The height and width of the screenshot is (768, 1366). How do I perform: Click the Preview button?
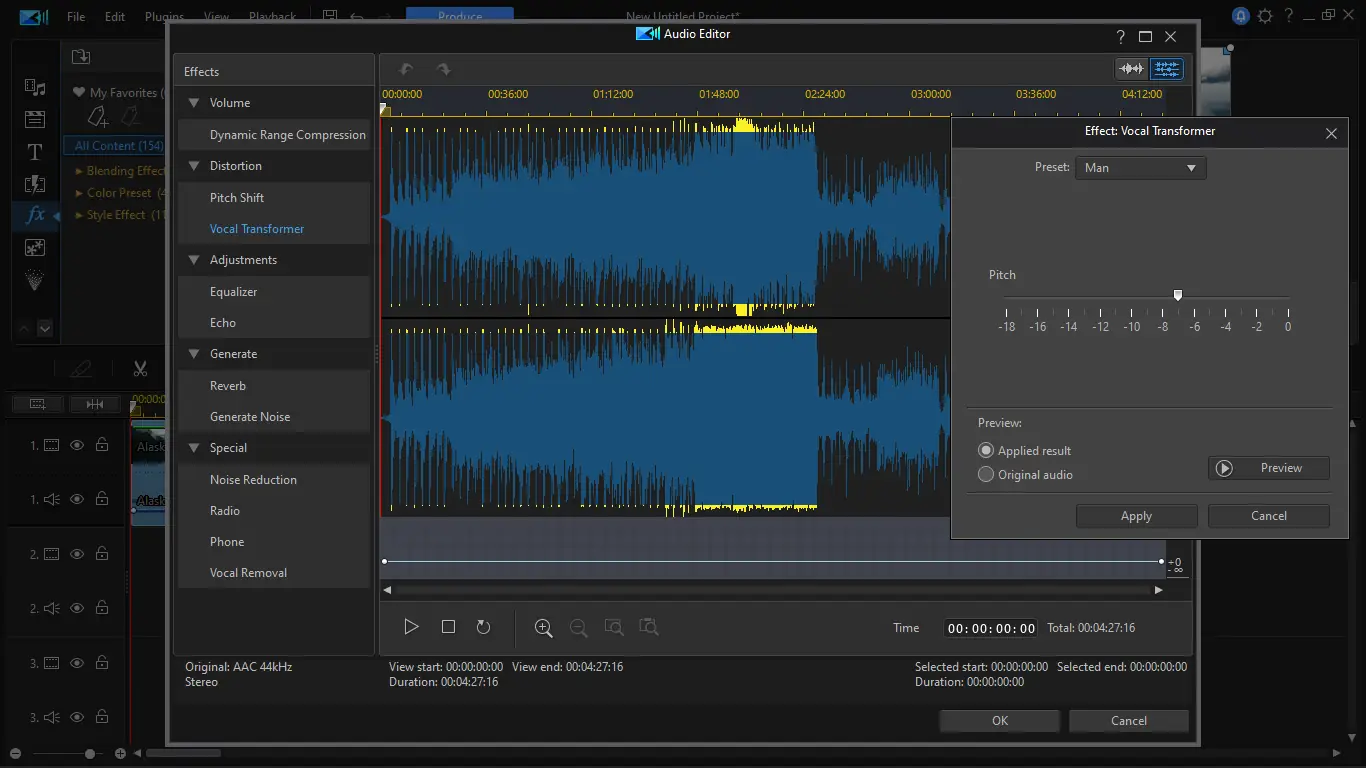point(1268,468)
